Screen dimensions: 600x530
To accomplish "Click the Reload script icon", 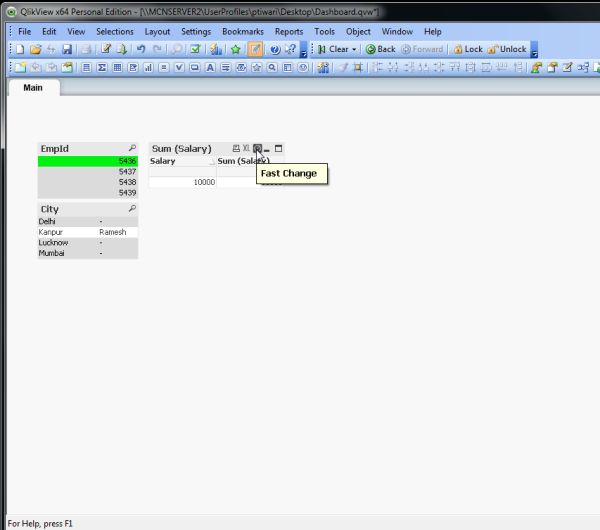I will (122, 49).
